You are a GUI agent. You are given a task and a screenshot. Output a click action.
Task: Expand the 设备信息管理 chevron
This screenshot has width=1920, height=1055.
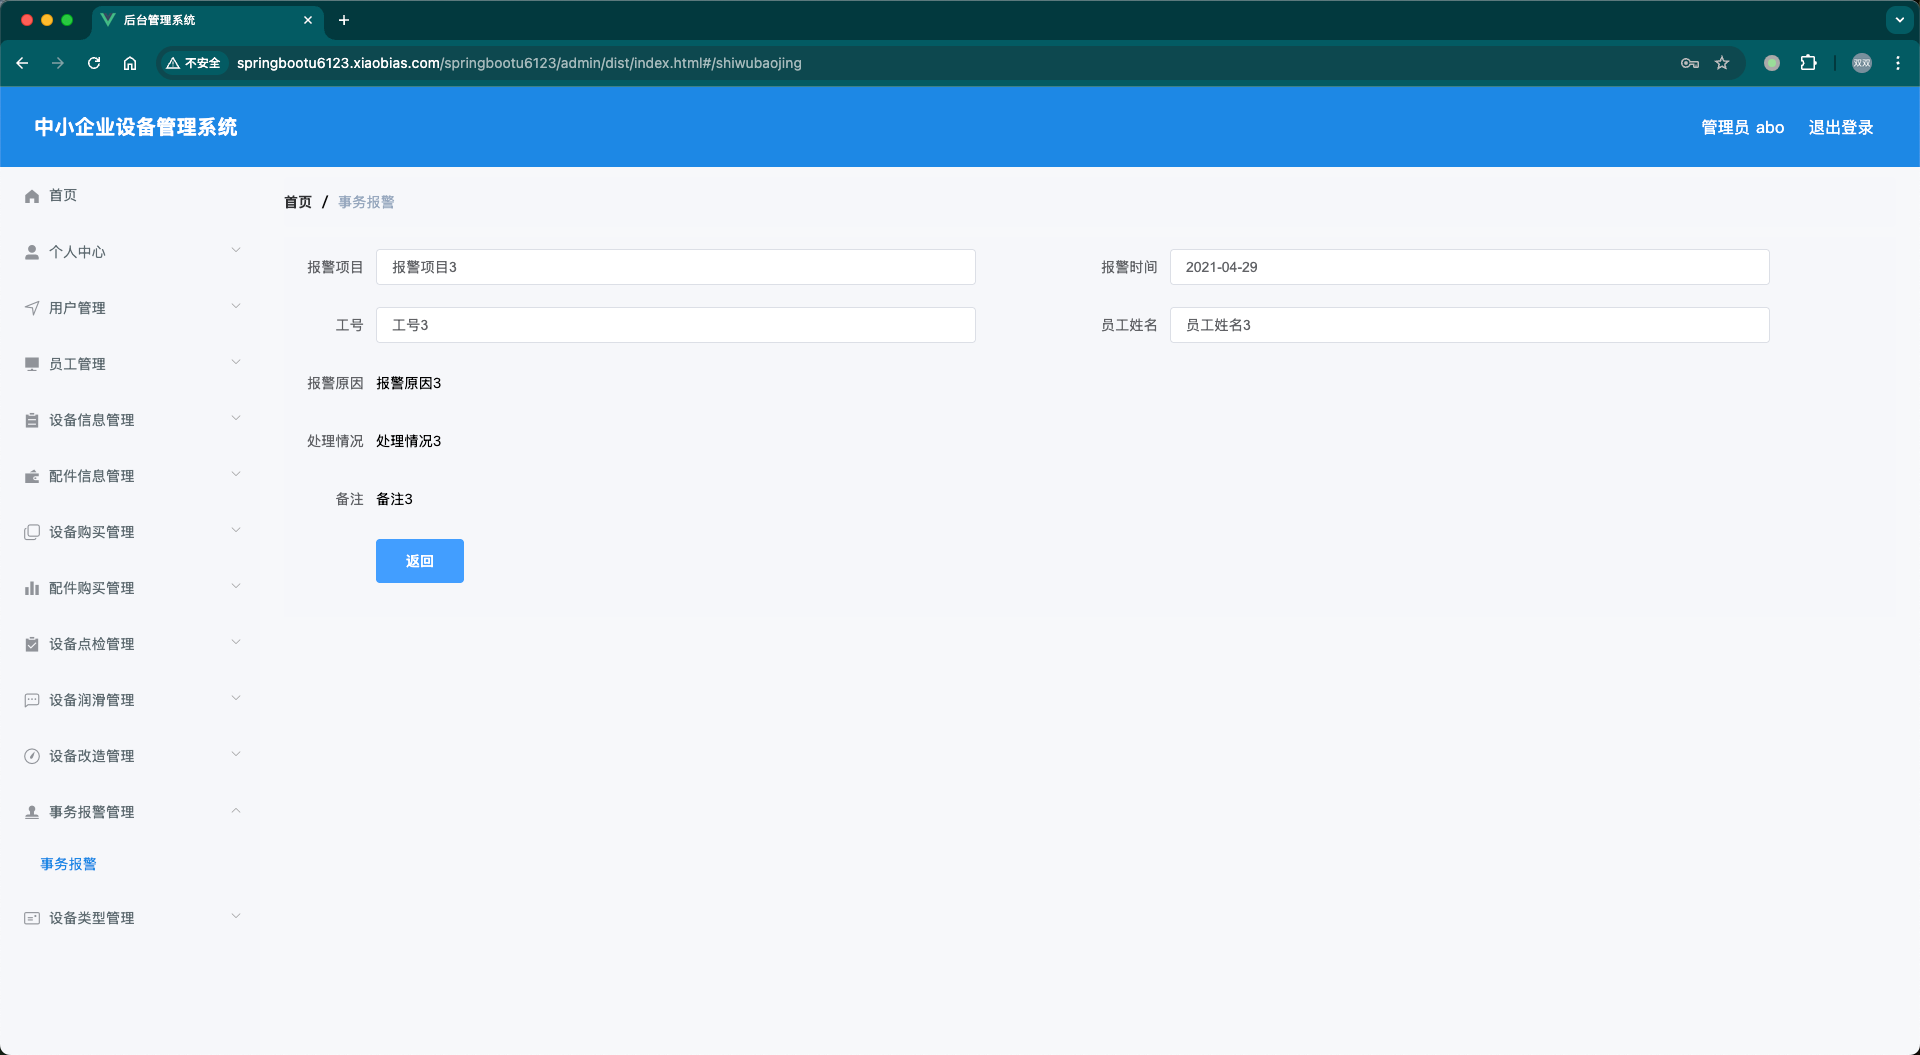coord(236,418)
